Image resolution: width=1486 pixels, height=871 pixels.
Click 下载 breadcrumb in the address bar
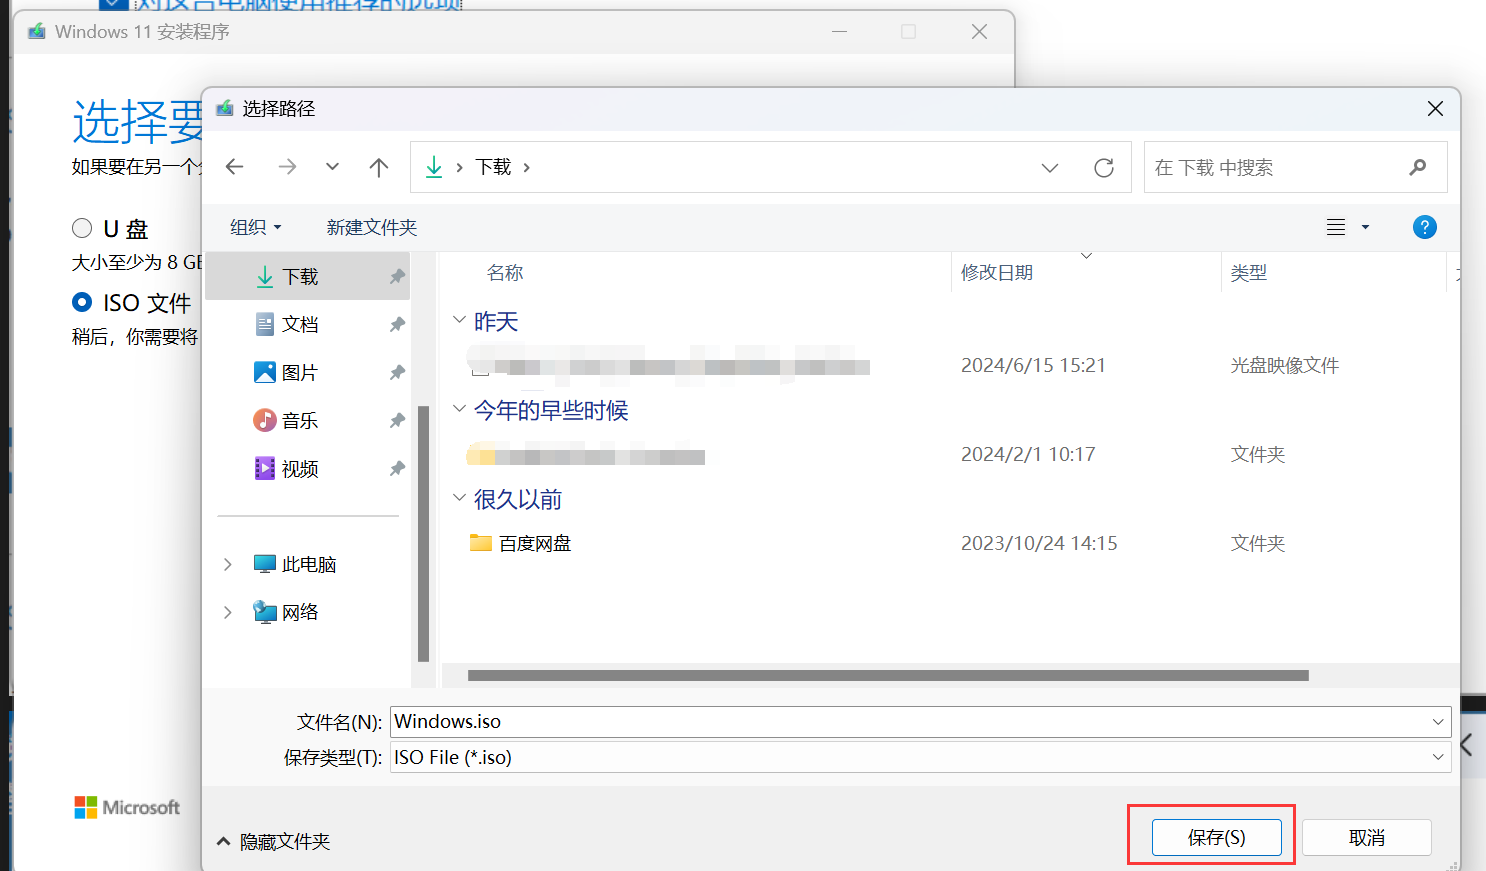[x=493, y=167]
